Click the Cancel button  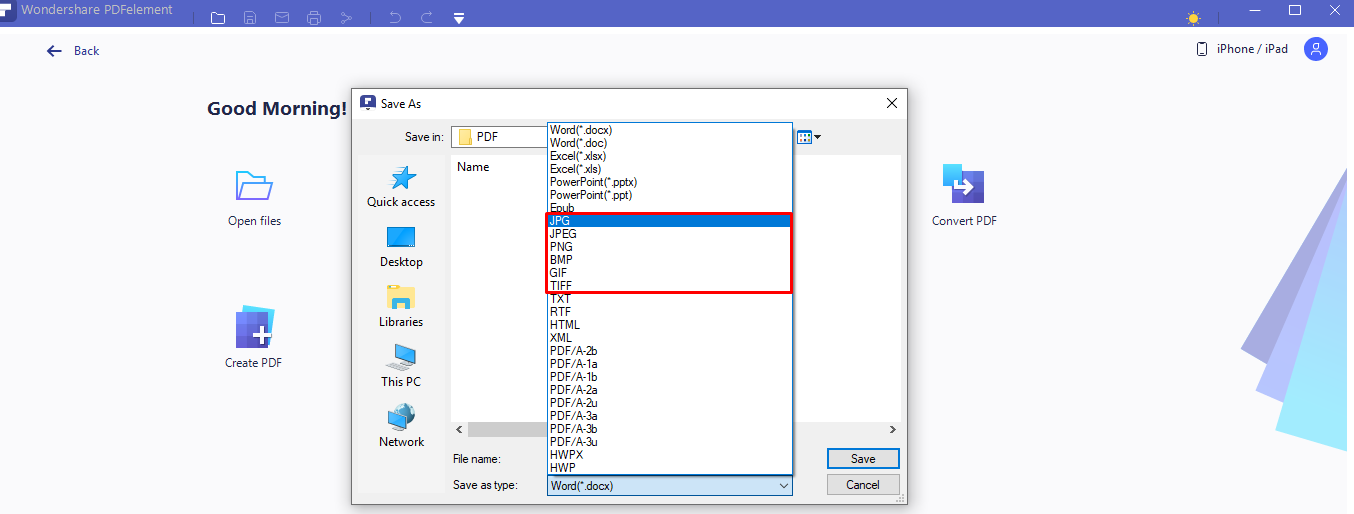(x=863, y=484)
